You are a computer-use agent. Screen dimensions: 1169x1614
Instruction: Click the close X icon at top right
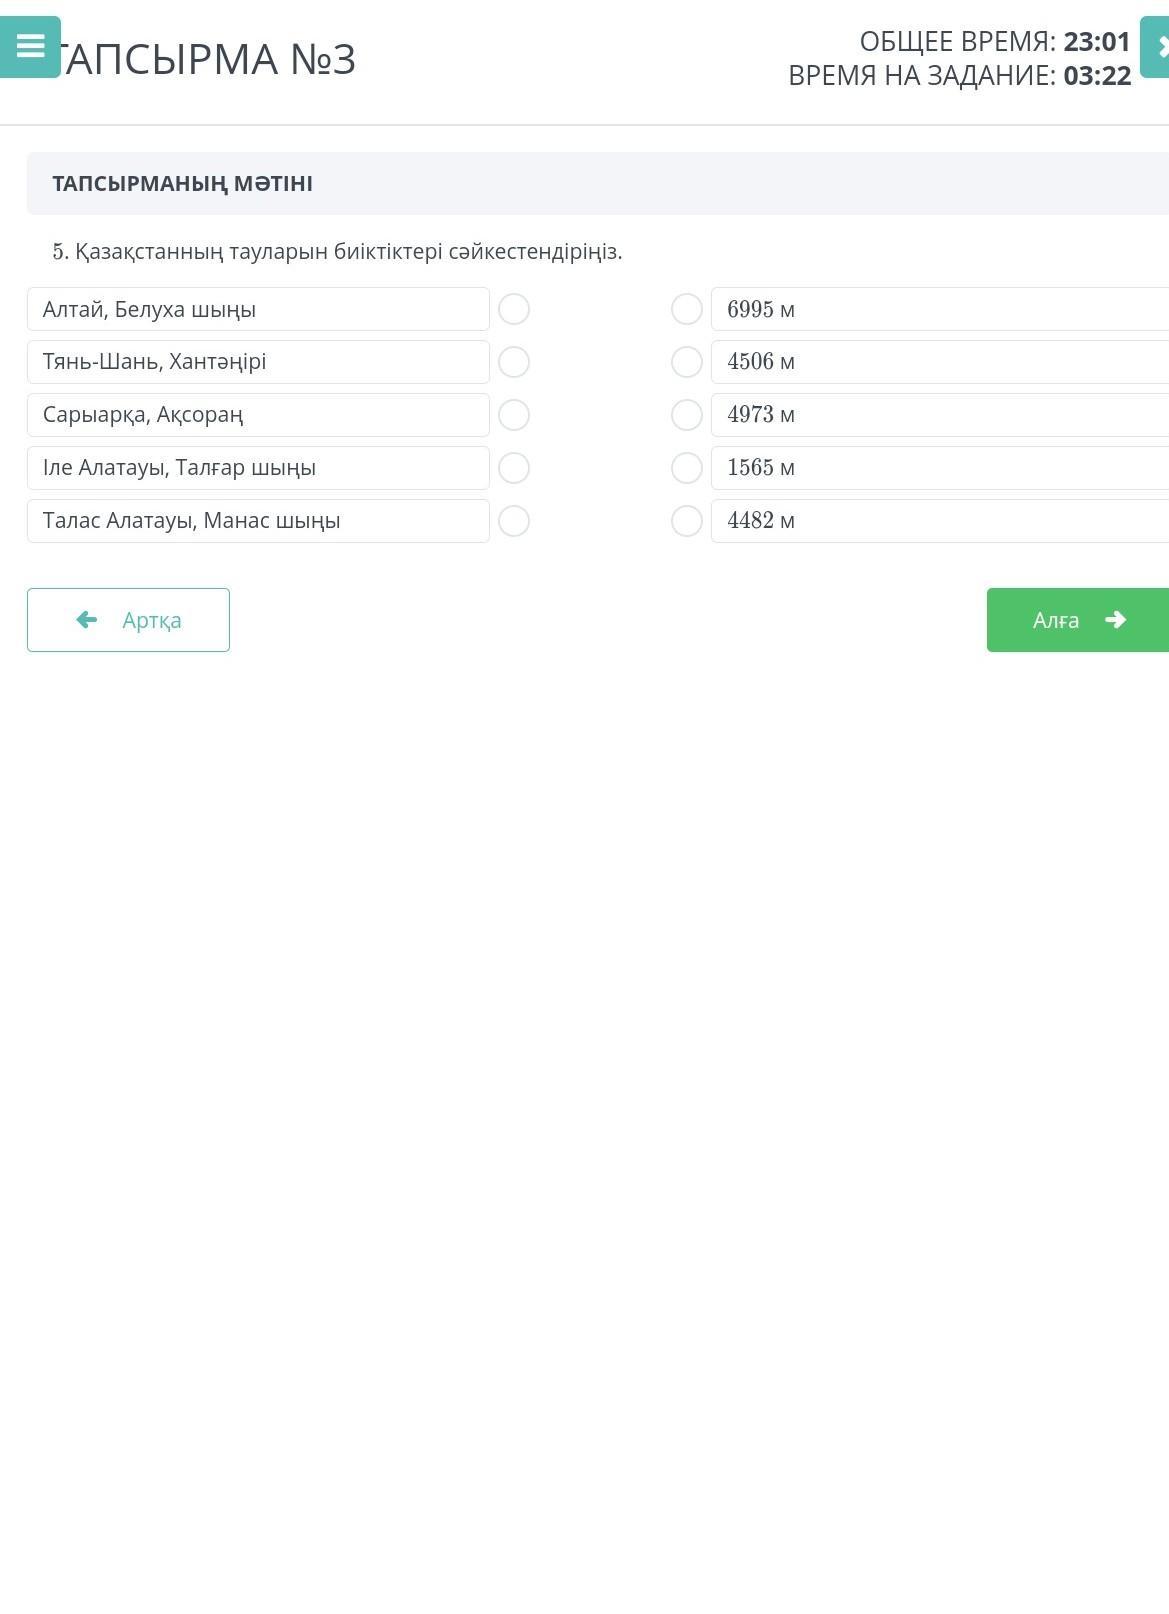[x=1158, y=46]
